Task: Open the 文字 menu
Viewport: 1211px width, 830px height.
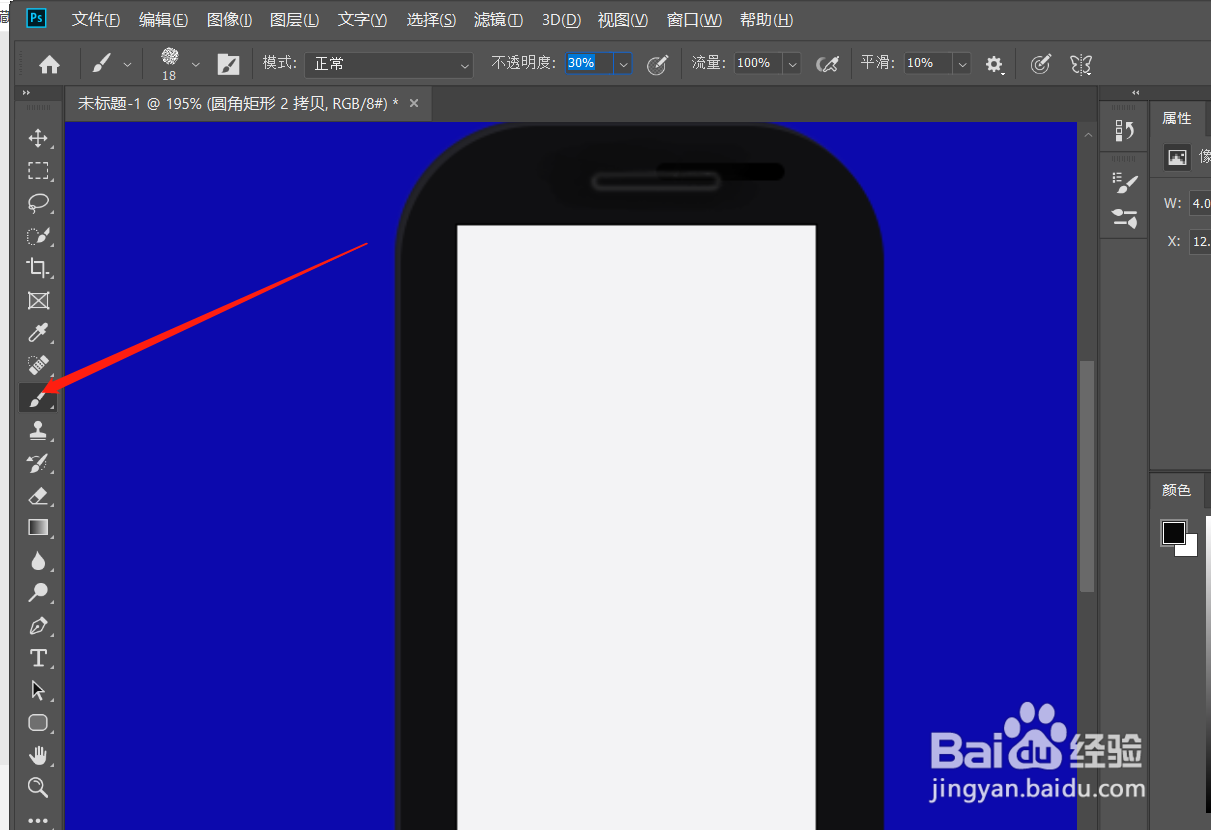Action: (x=362, y=20)
